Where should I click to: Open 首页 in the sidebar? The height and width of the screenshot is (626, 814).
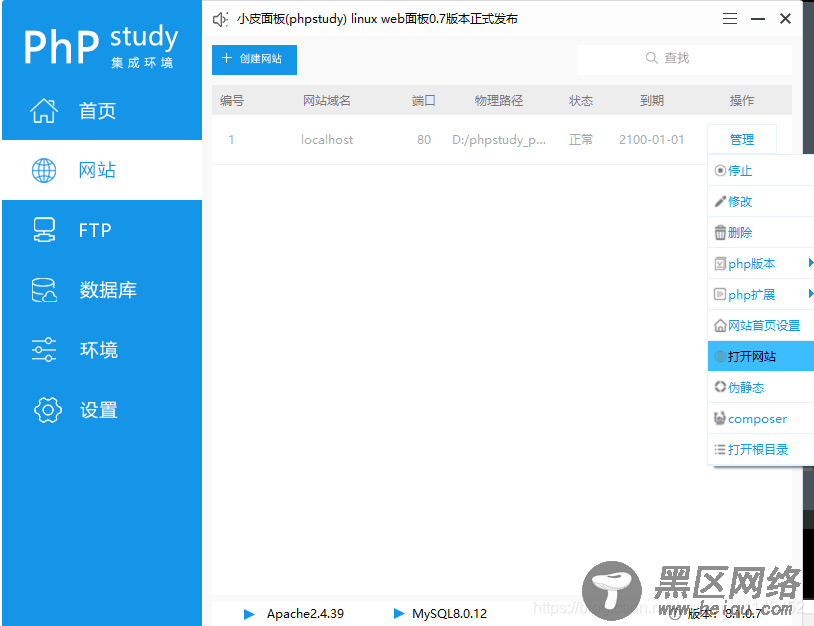point(102,111)
